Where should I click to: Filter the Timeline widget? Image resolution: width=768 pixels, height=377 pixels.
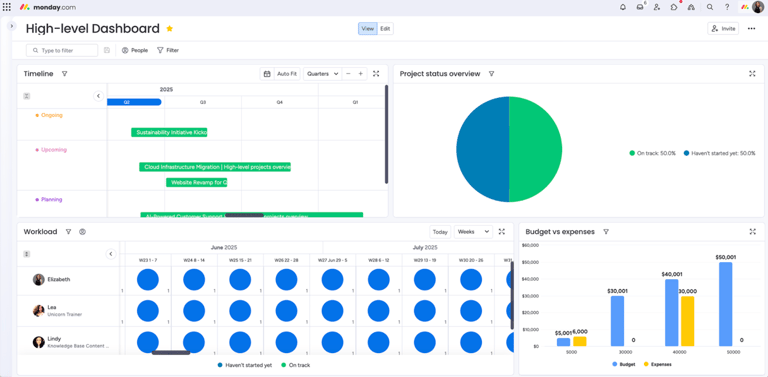(x=64, y=74)
